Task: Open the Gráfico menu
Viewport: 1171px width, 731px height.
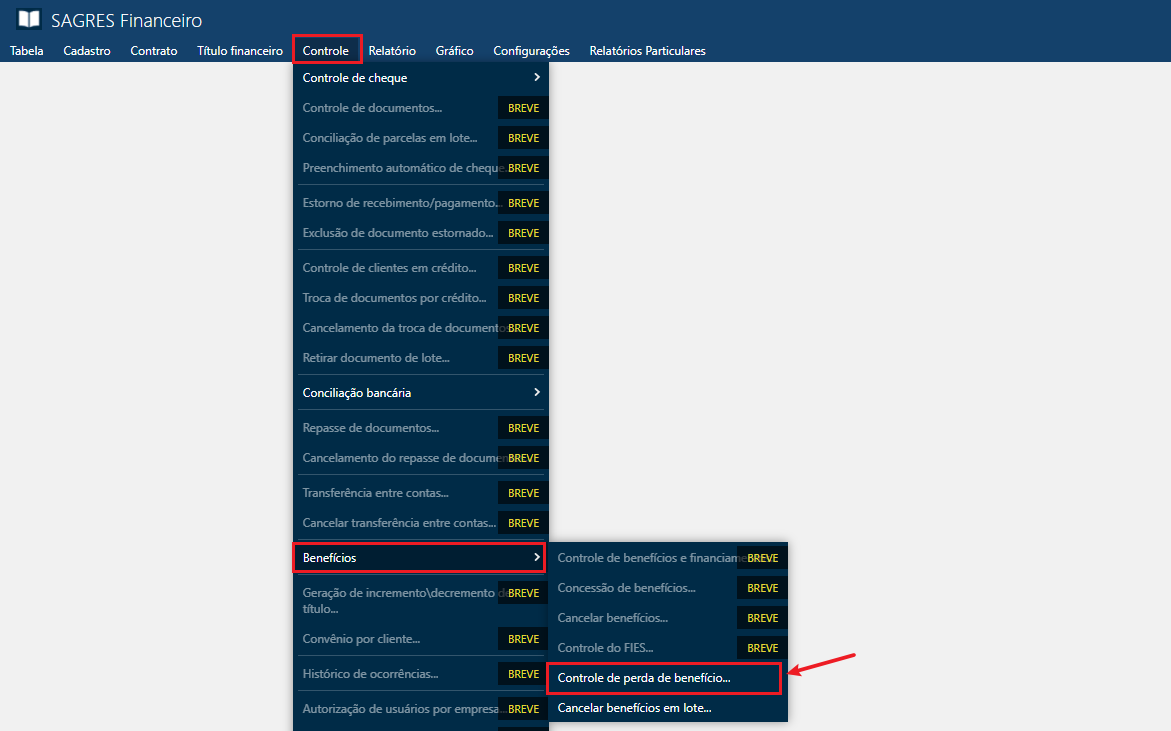Action: [454, 50]
